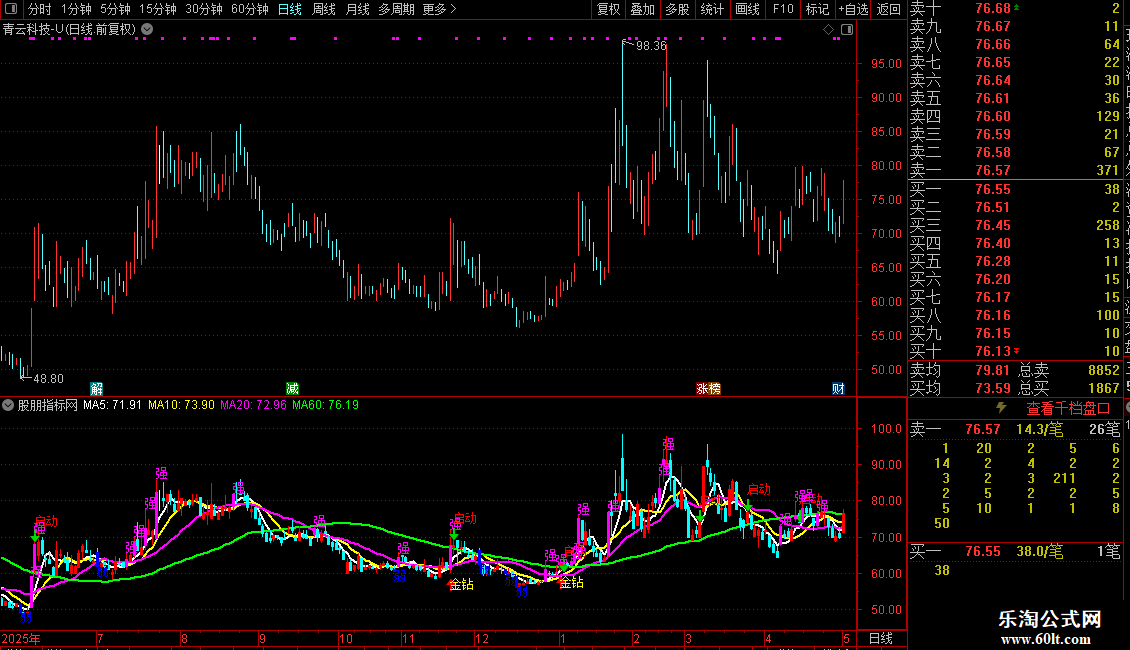Click the 98.36 high price label
The image size is (1130, 650).
coord(651,46)
